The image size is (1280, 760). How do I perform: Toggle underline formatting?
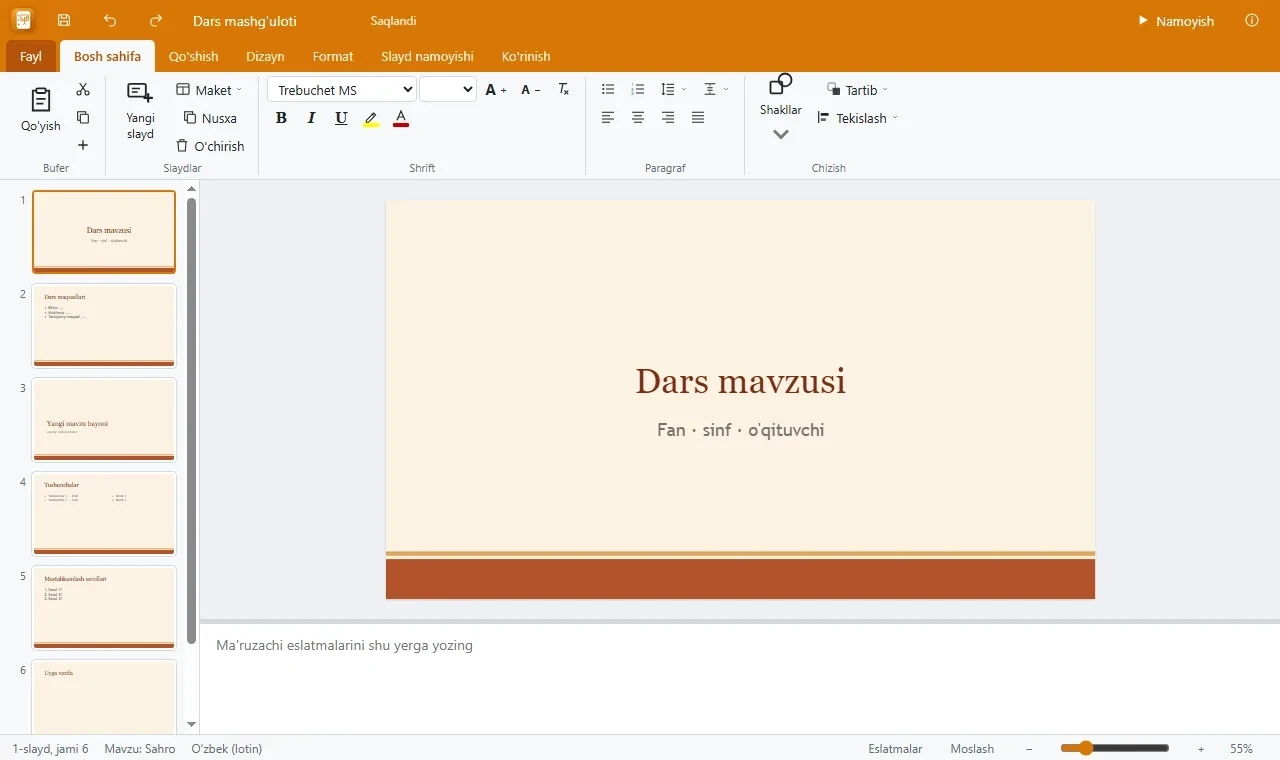tap(341, 118)
